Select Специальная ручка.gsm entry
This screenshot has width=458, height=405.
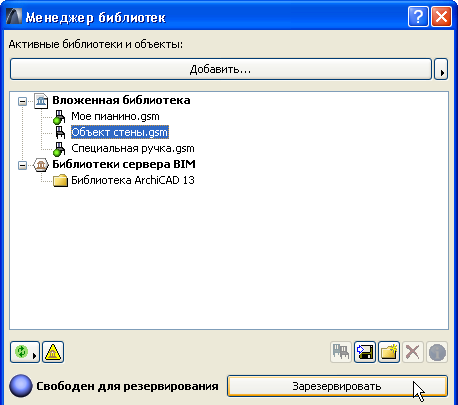[133, 148]
